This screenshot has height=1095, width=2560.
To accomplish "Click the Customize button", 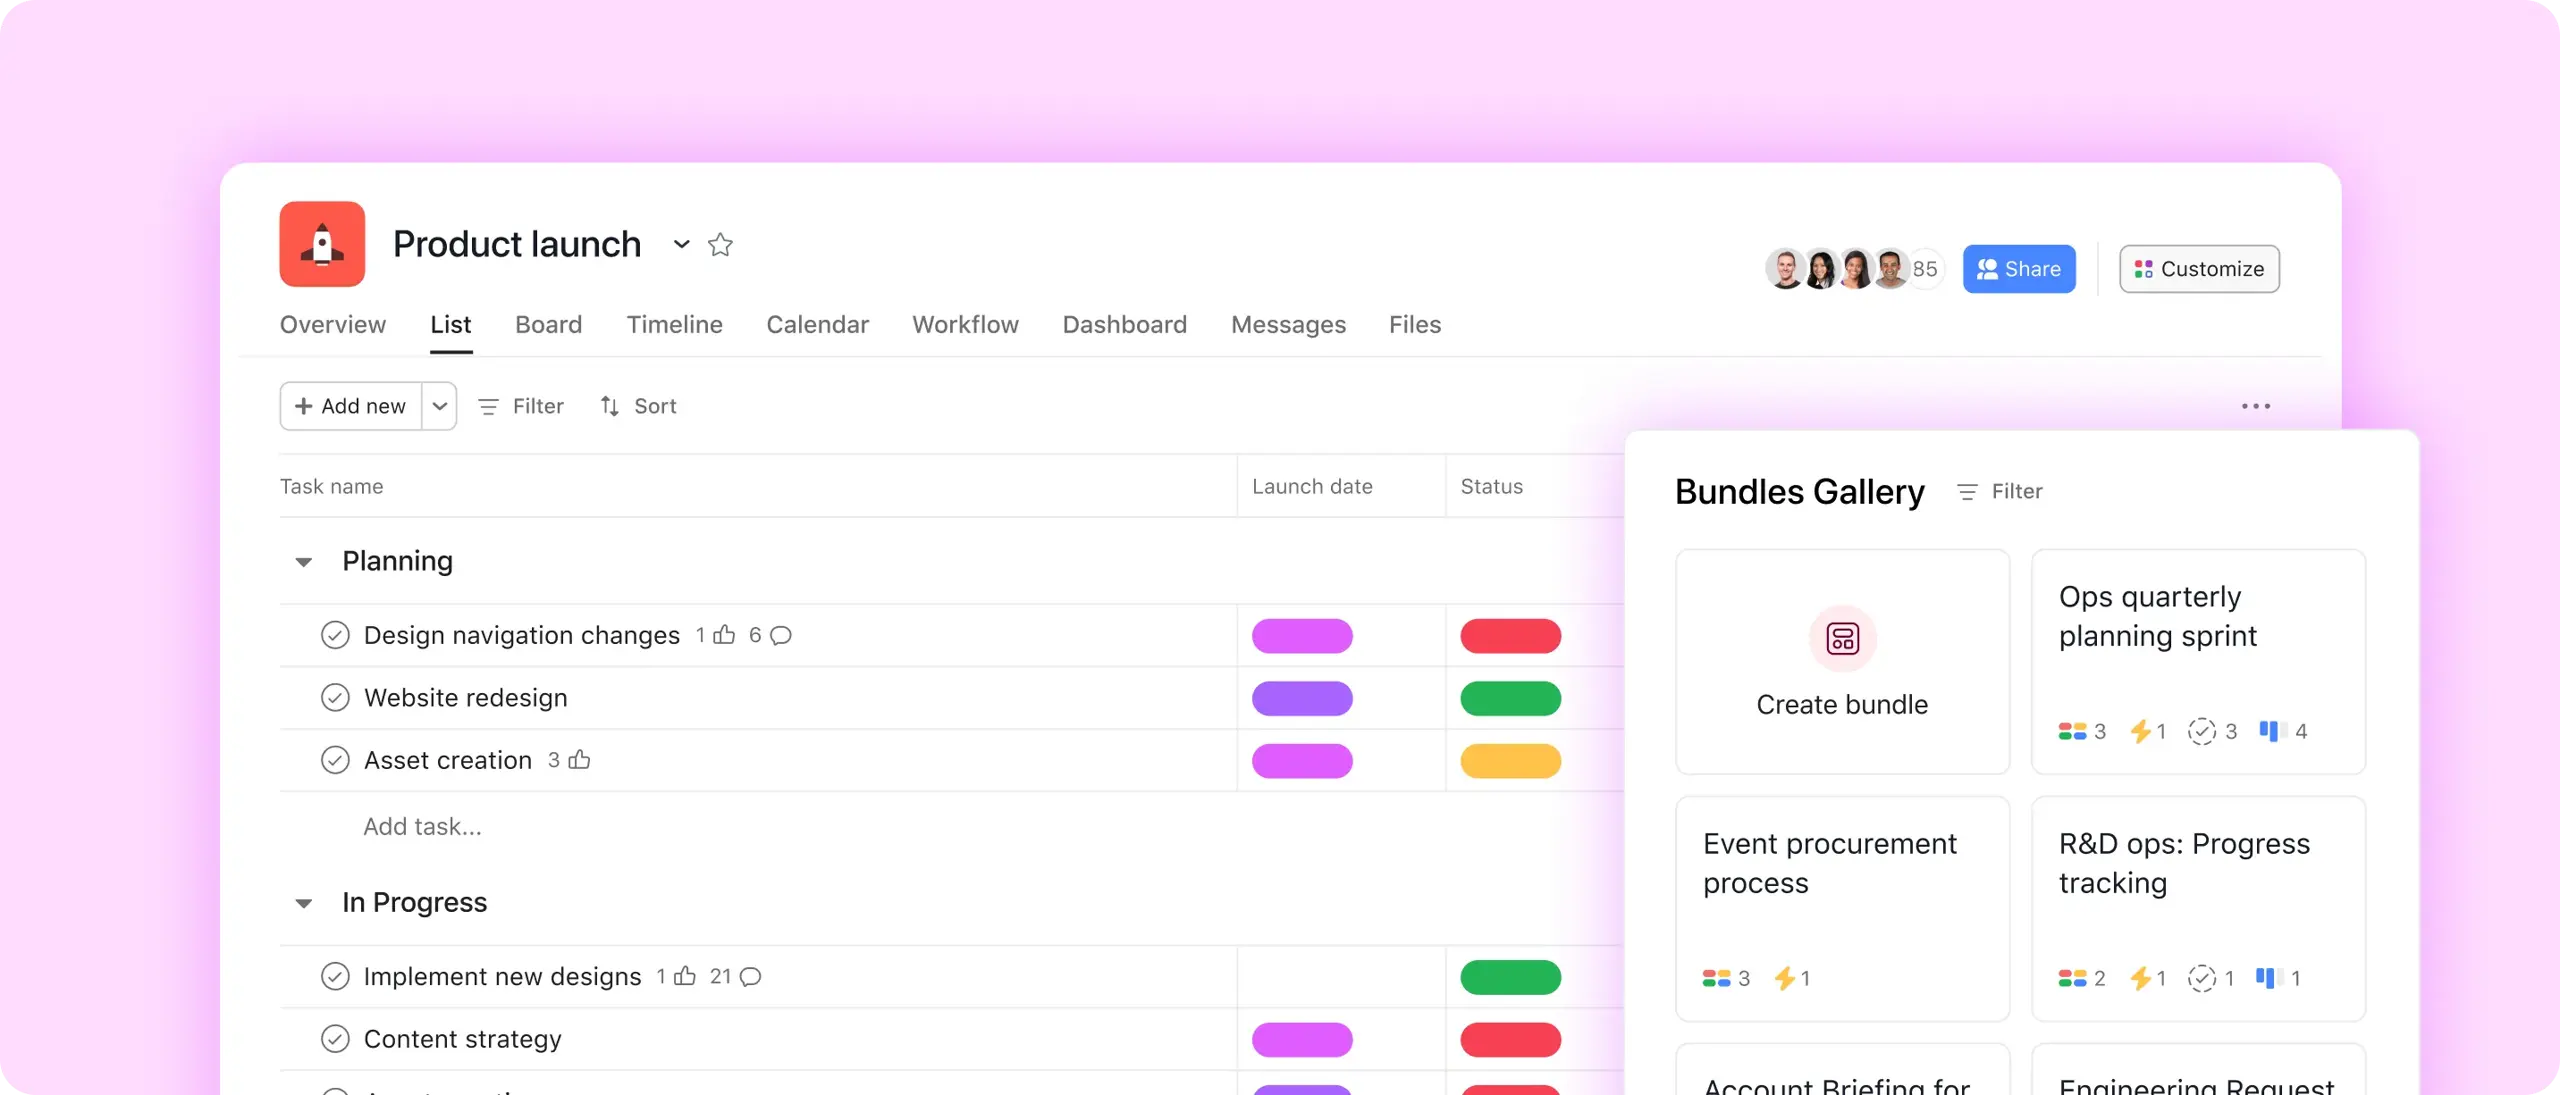I will click(x=2200, y=269).
